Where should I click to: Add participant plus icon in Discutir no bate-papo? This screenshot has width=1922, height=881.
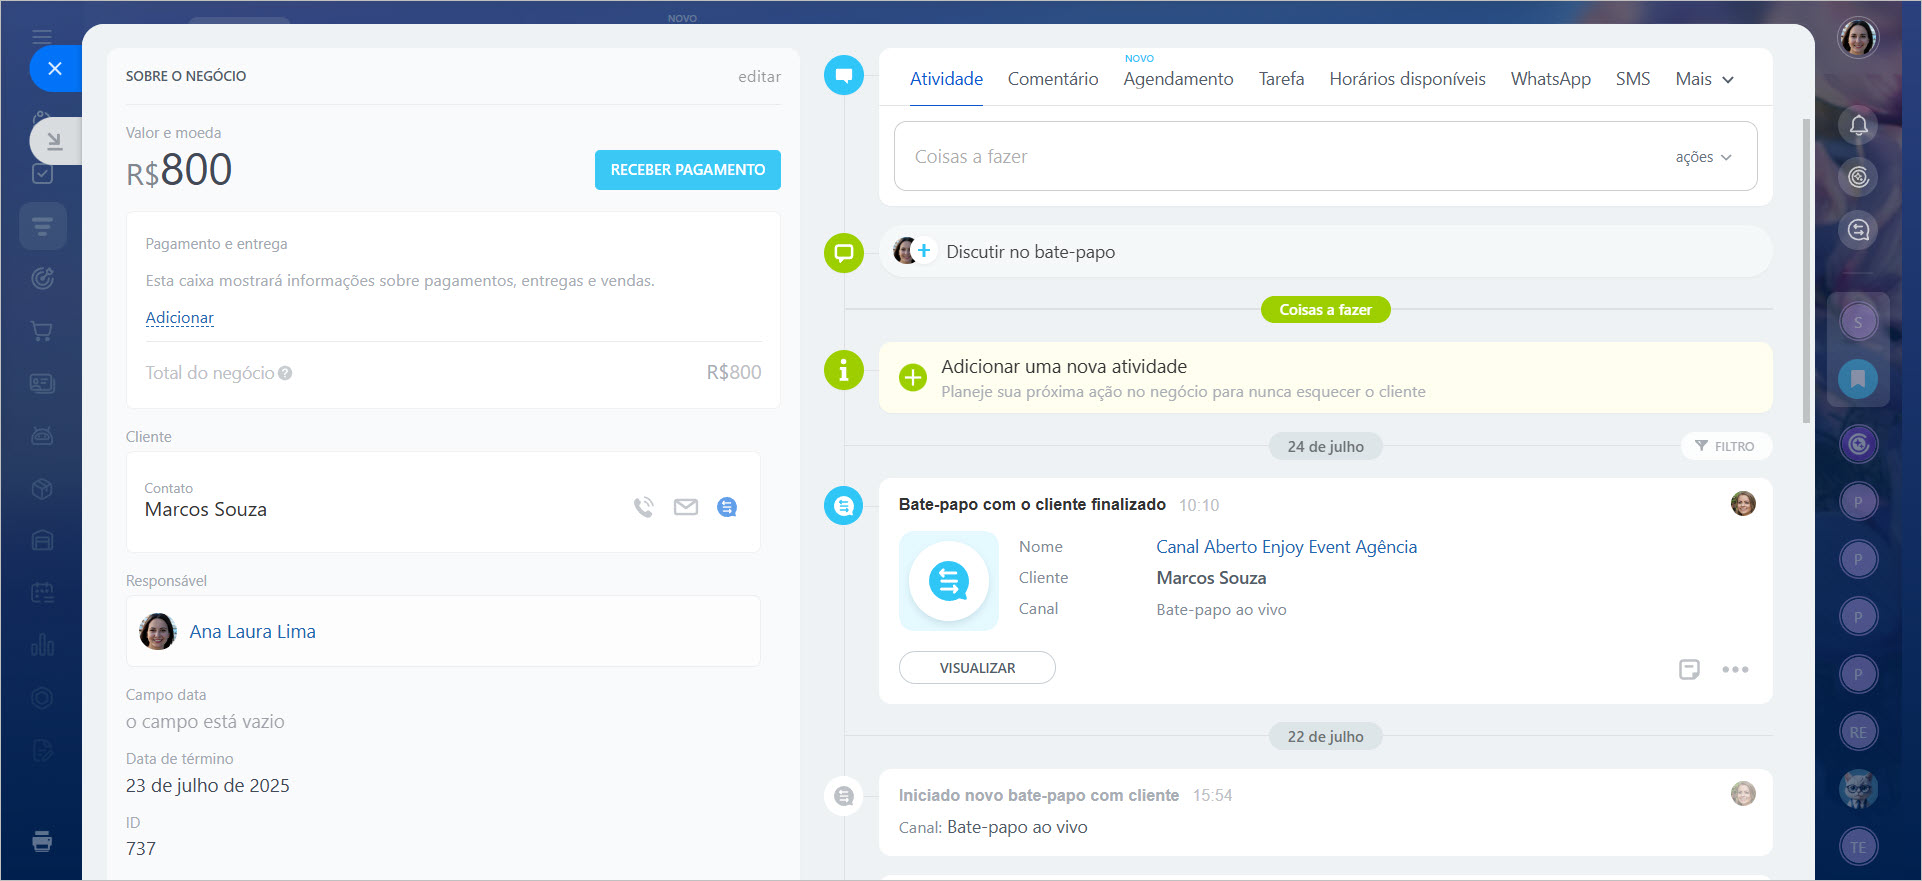(x=924, y=251)
